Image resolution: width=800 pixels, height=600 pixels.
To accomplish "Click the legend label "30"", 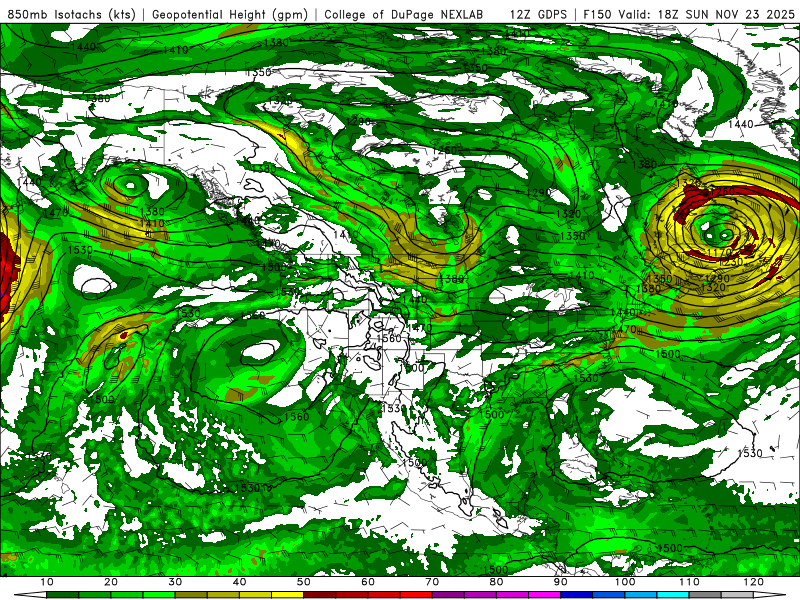I will click(x=175, y=582).
